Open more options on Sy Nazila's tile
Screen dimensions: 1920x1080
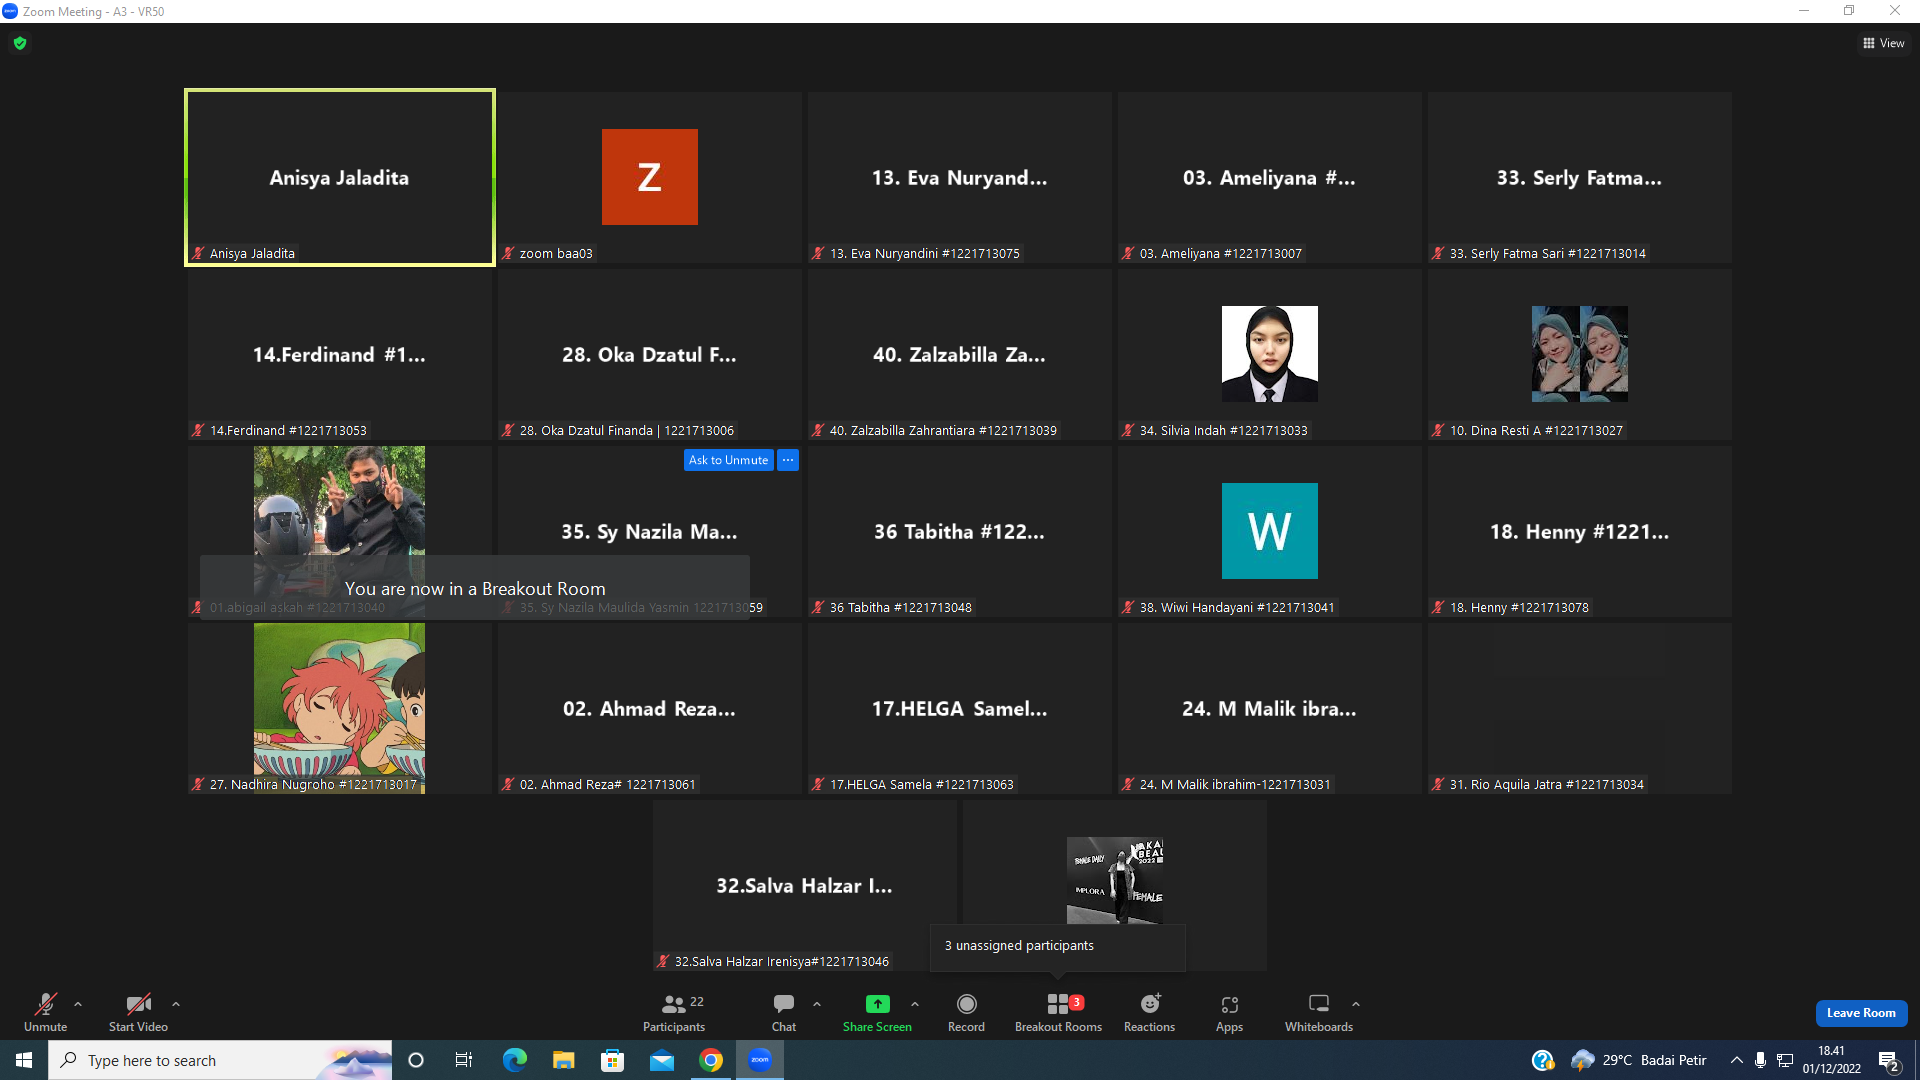coord(788,460)
